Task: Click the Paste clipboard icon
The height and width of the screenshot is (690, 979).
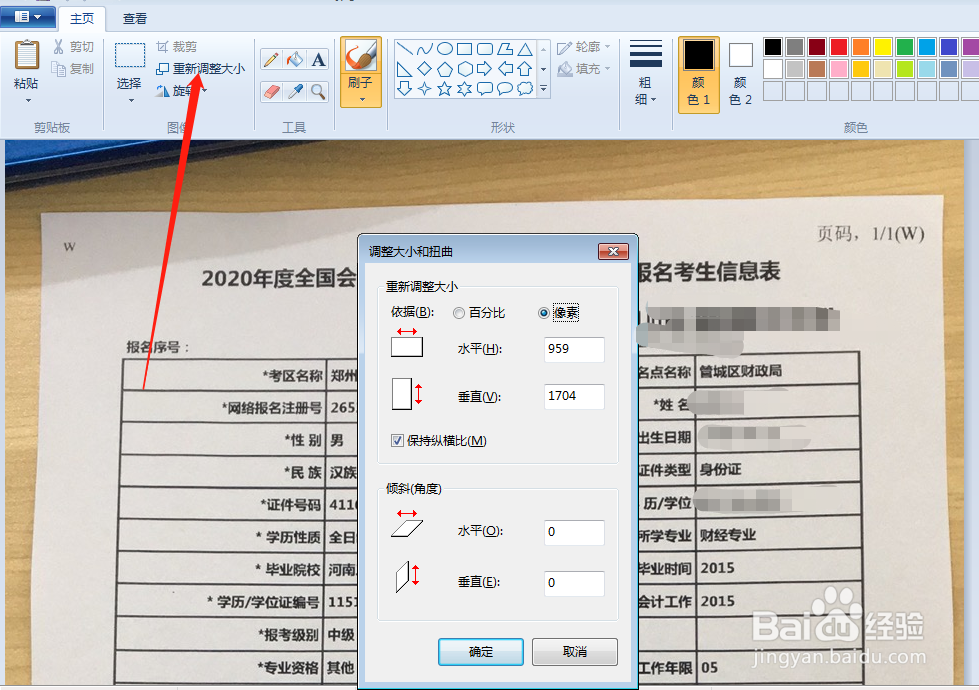Action: [27, 56]
